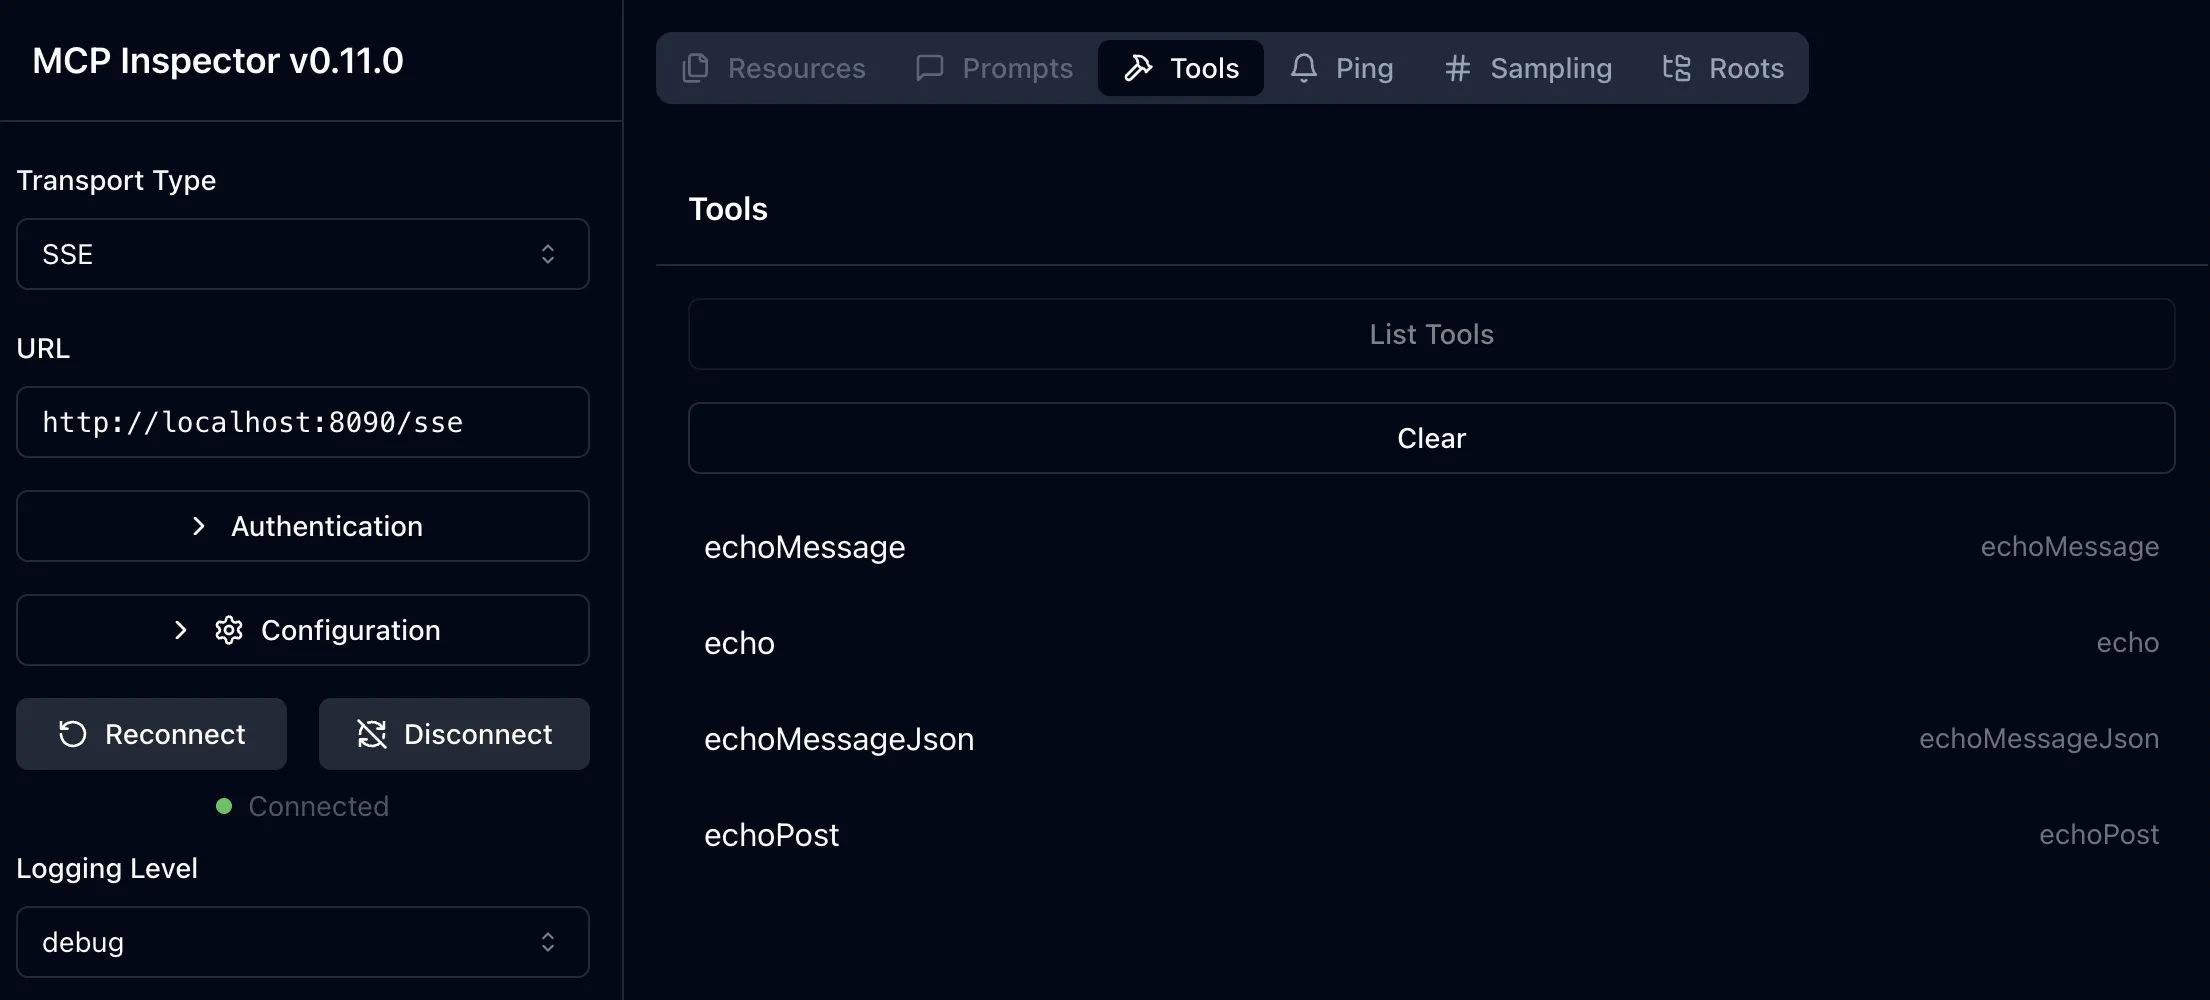The height and width of the screenshot is (1000, 2210).
Task: Switch to the Sampling tab
Action: (x=1528, y=68)
